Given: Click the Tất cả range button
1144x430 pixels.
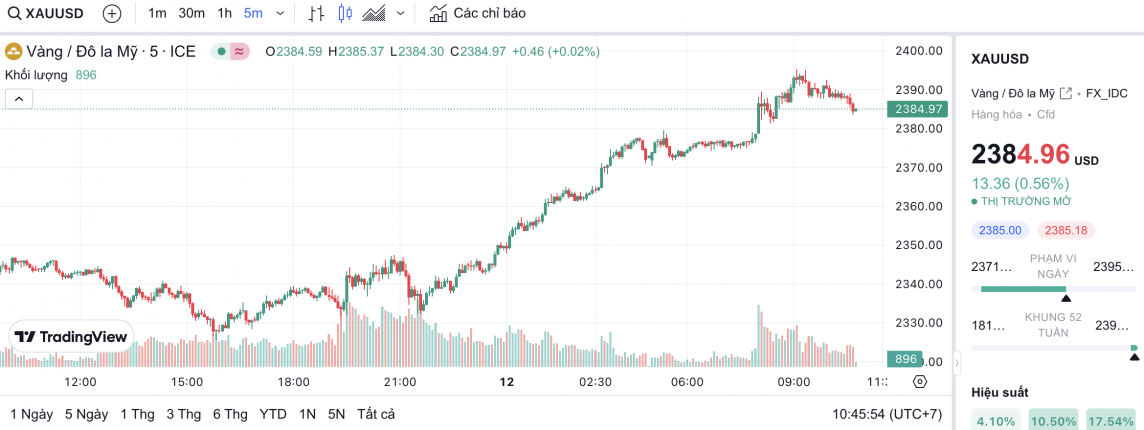Looking at the screenshot, I should (376, 414).
